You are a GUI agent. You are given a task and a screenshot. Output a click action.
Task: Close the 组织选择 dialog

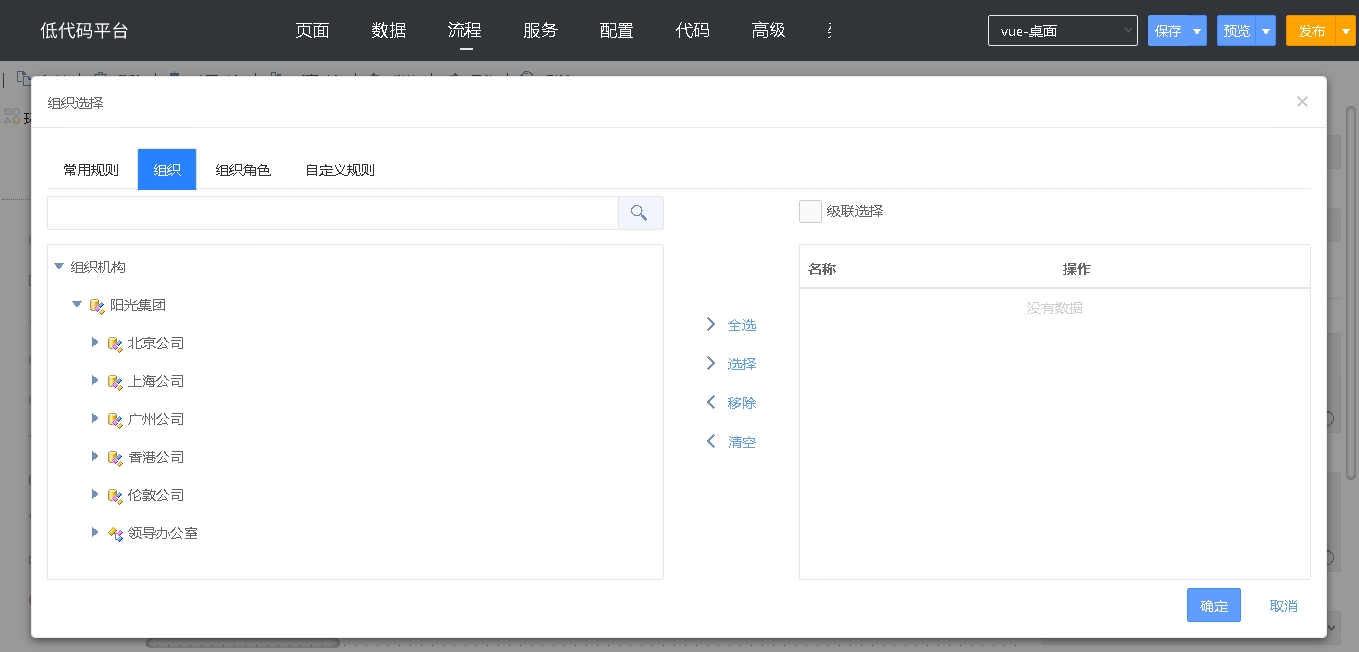(1302, 101)
